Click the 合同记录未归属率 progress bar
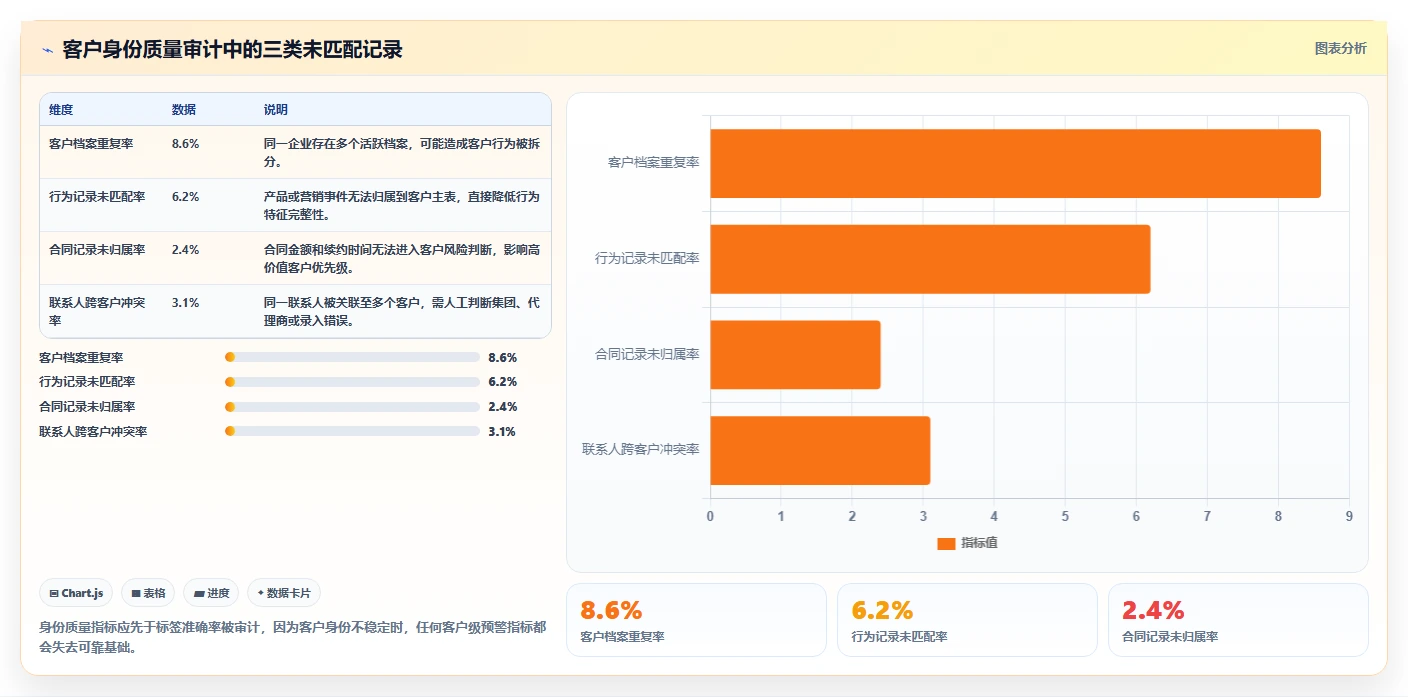 [352, 407]
